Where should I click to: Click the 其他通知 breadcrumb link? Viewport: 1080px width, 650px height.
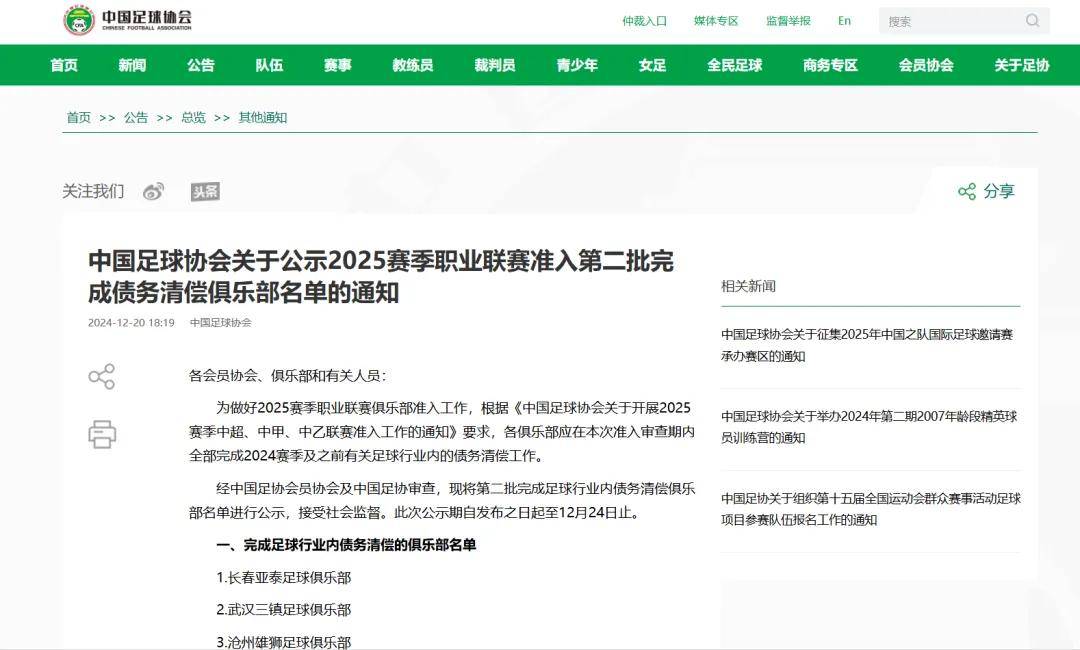click(x=263, y=118)
